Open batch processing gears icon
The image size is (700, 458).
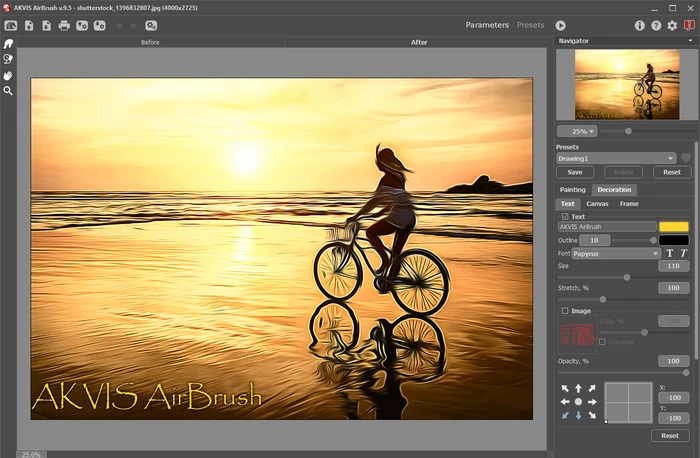[151, 25]
